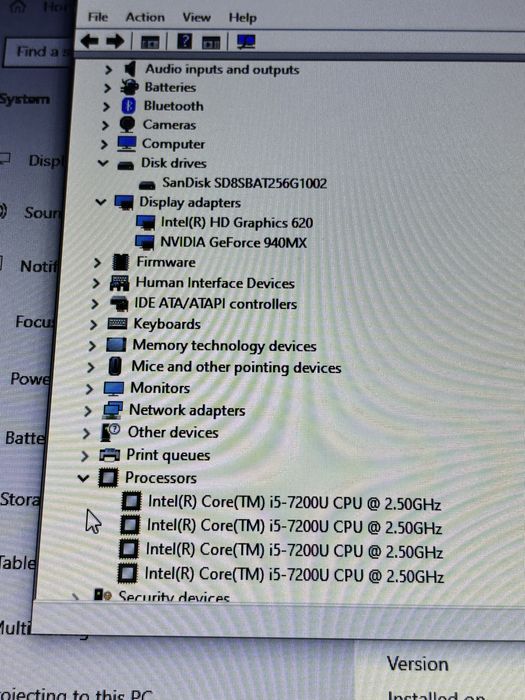Expand the Computer category arrow
Viewport: 525px width, 700px height.
(x=104, y=145)
